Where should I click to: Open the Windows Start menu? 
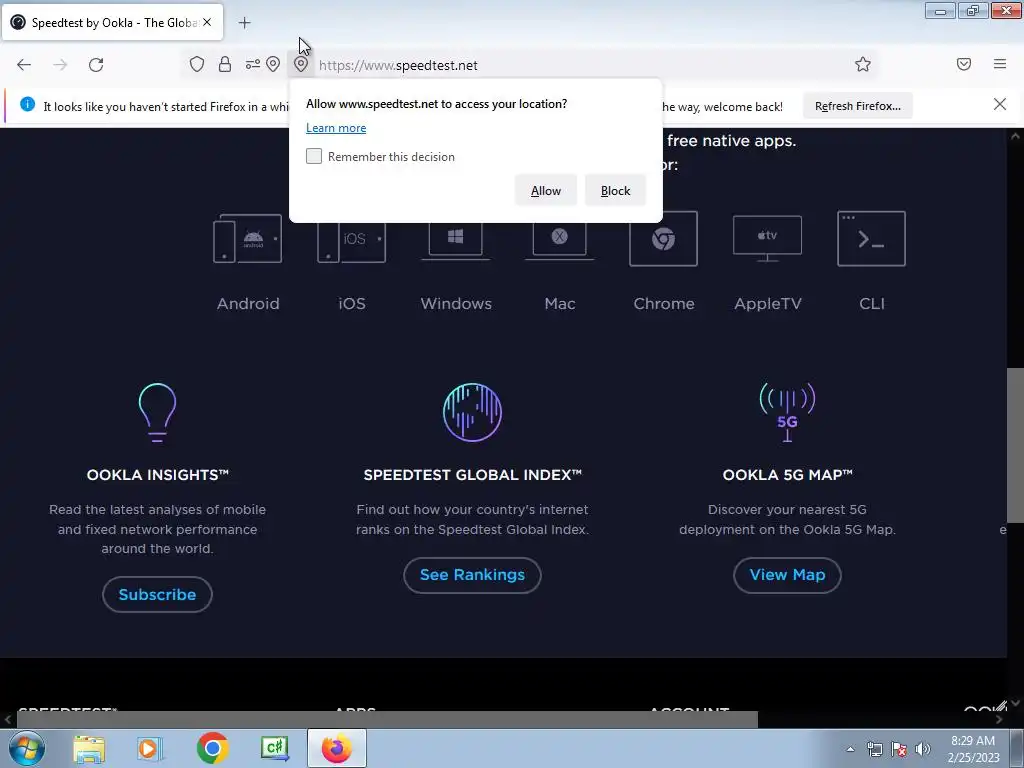click(x=27, y=748)
